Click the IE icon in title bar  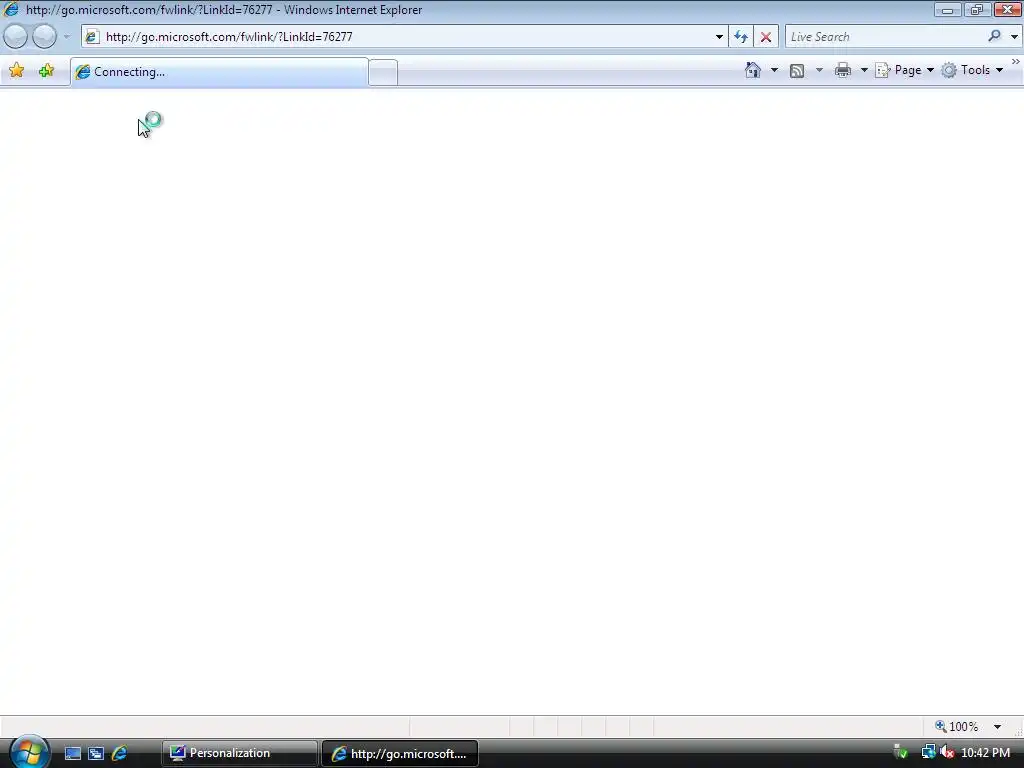pyautogui.click(x=11, y=9)
